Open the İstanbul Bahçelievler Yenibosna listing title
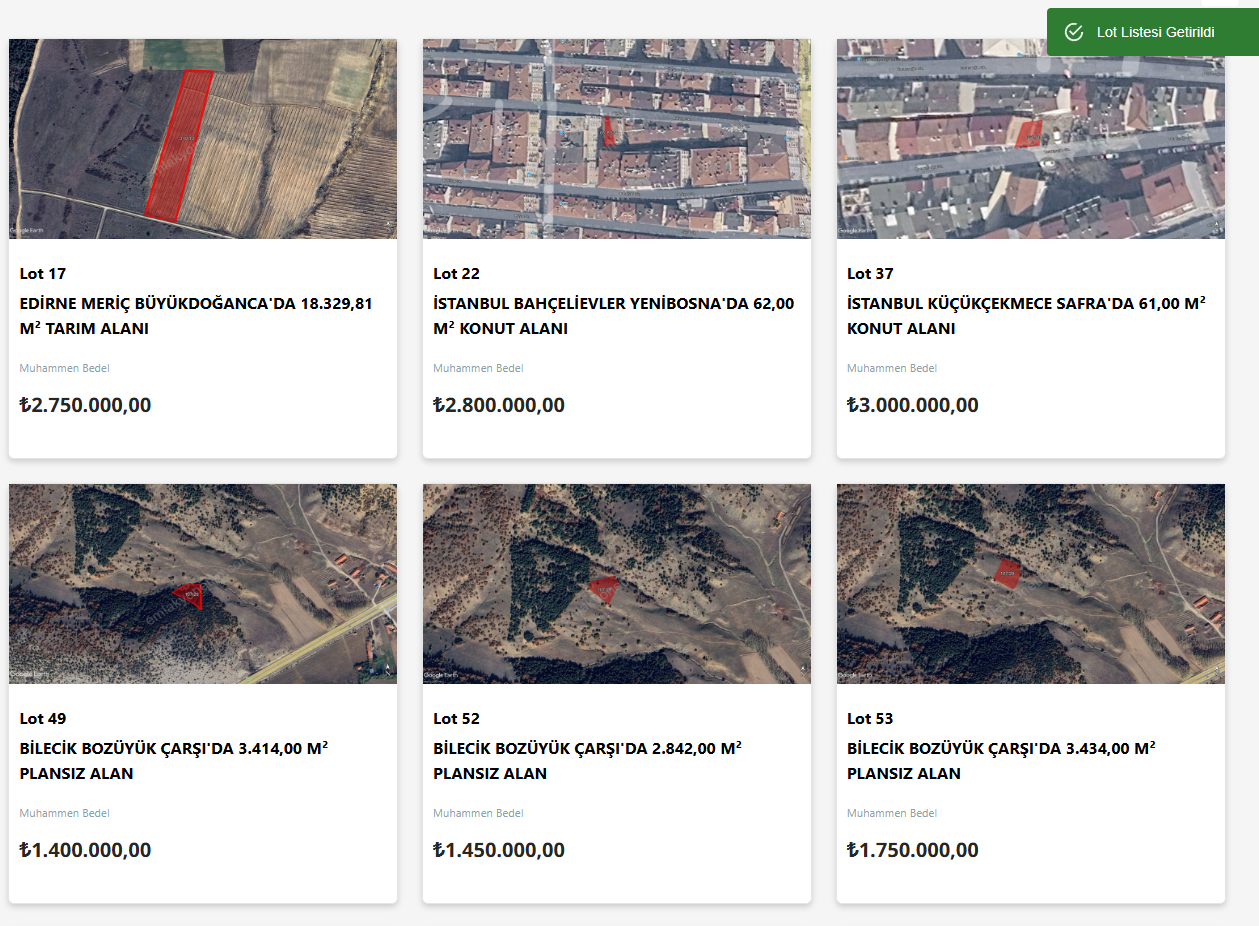1259x926 pixels. pyautogui.click(x=613, y=316)
